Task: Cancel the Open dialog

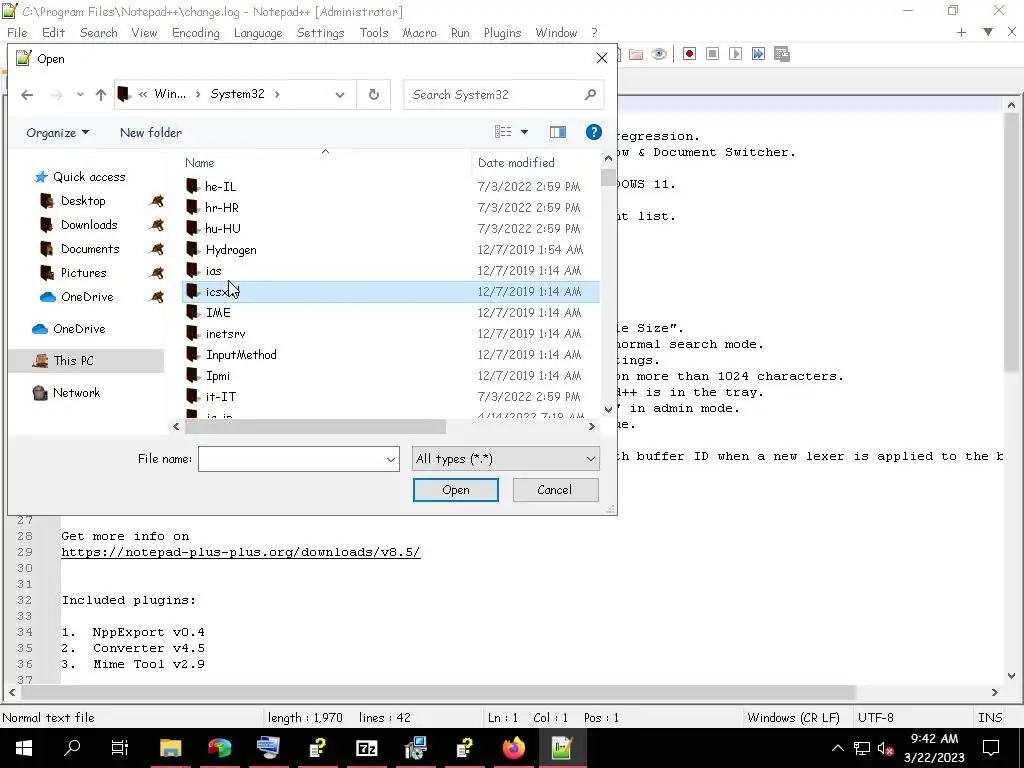Action: click(x=555, y=490)
